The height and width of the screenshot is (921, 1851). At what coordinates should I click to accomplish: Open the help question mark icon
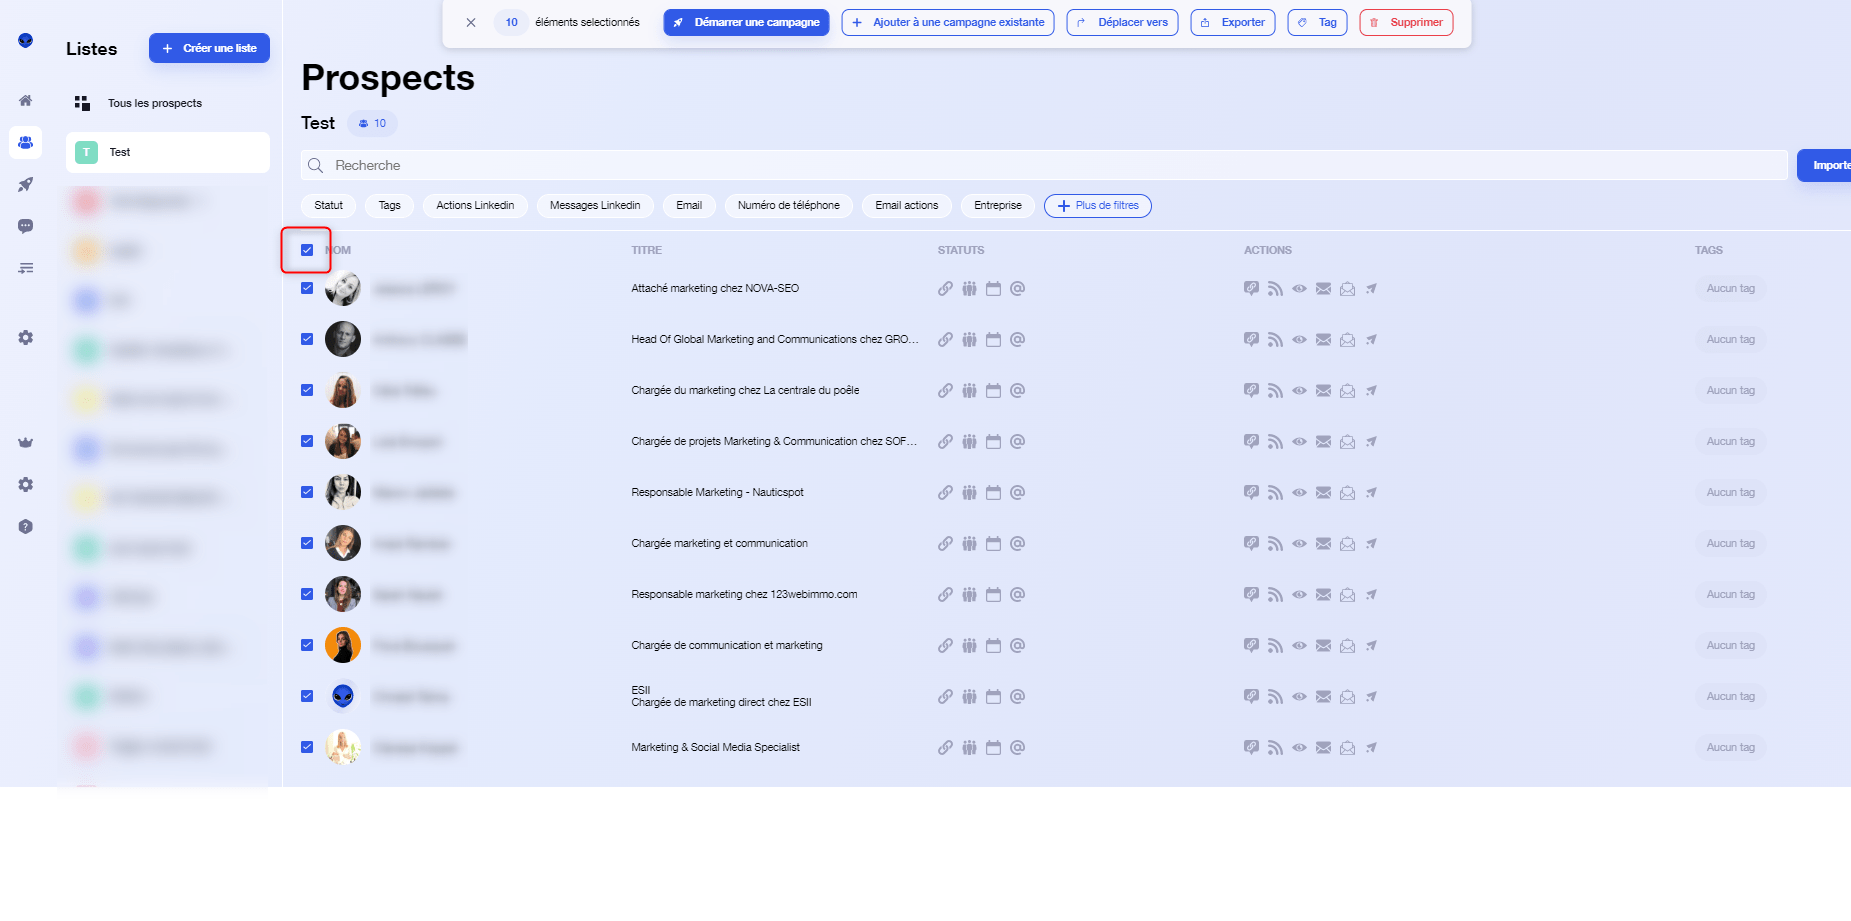[26, 527]
